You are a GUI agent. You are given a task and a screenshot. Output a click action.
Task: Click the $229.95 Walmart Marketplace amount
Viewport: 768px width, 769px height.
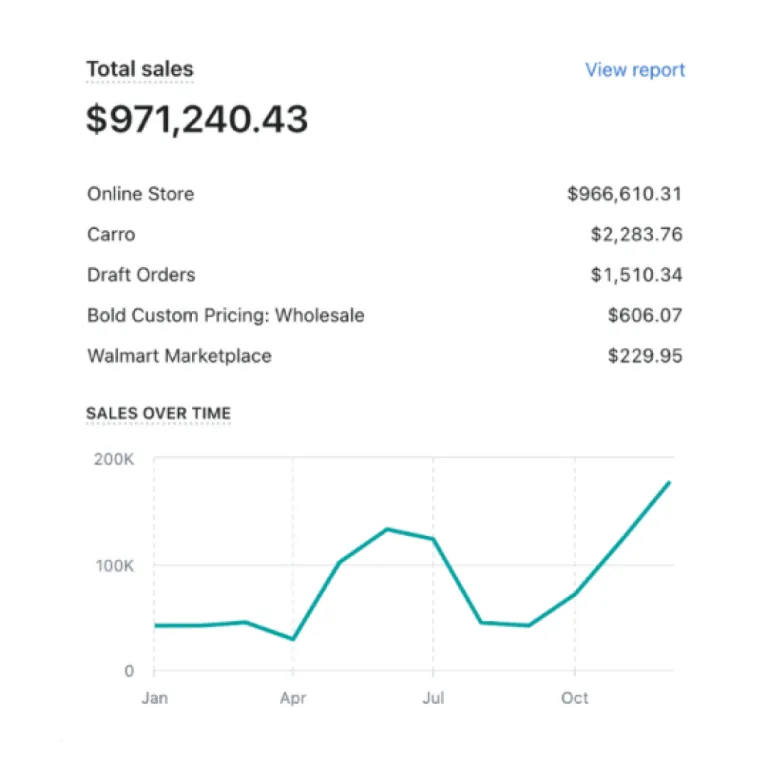645,356
